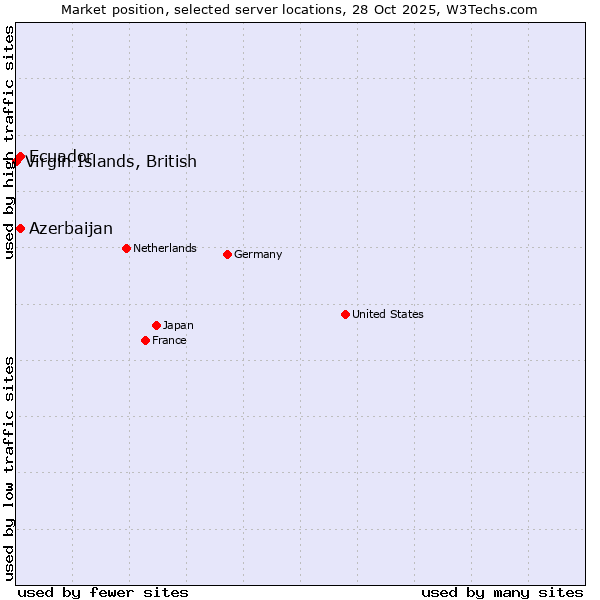Select the Japan data point marker
600x600 pixels.
[156, 325]
